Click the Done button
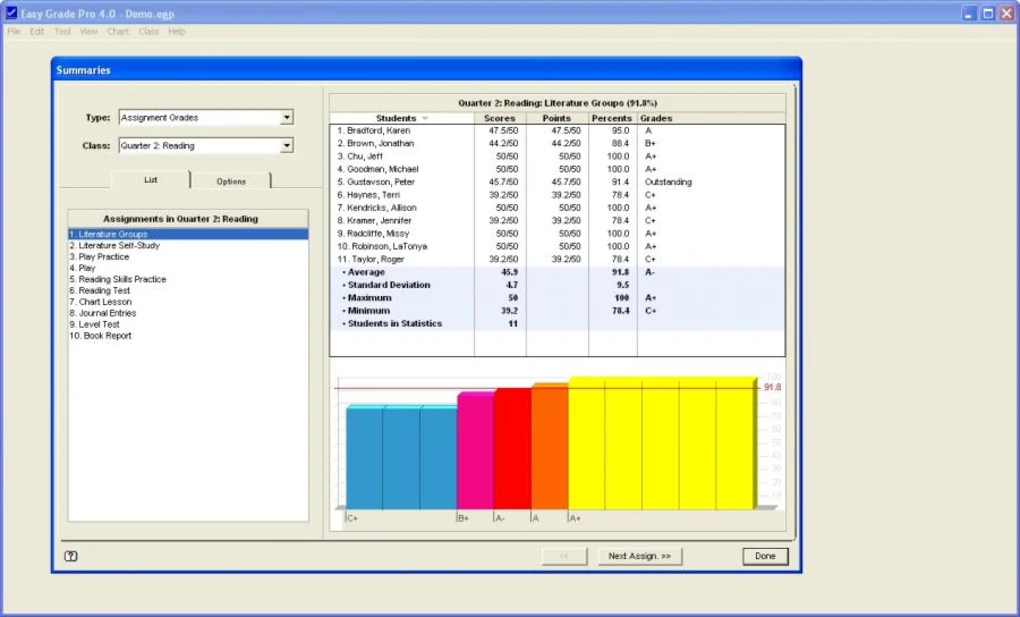1020x617 pixels. tap(764, 556)
